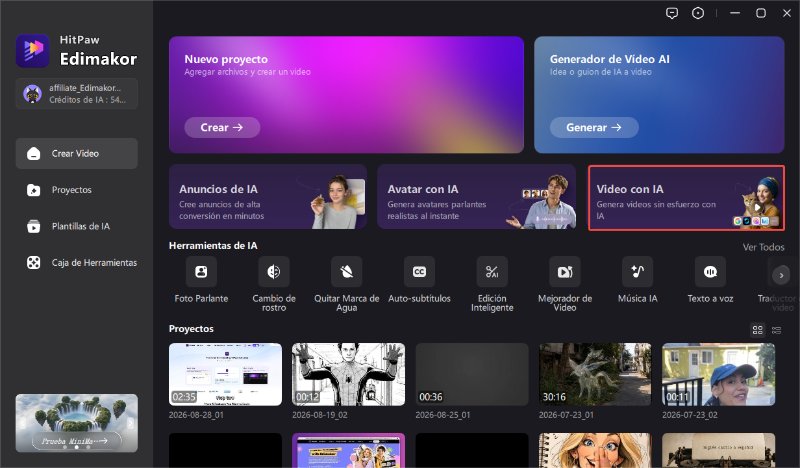Open the purple webpage project thumbnail
The image size is (800, 468).
click(348, 450)
